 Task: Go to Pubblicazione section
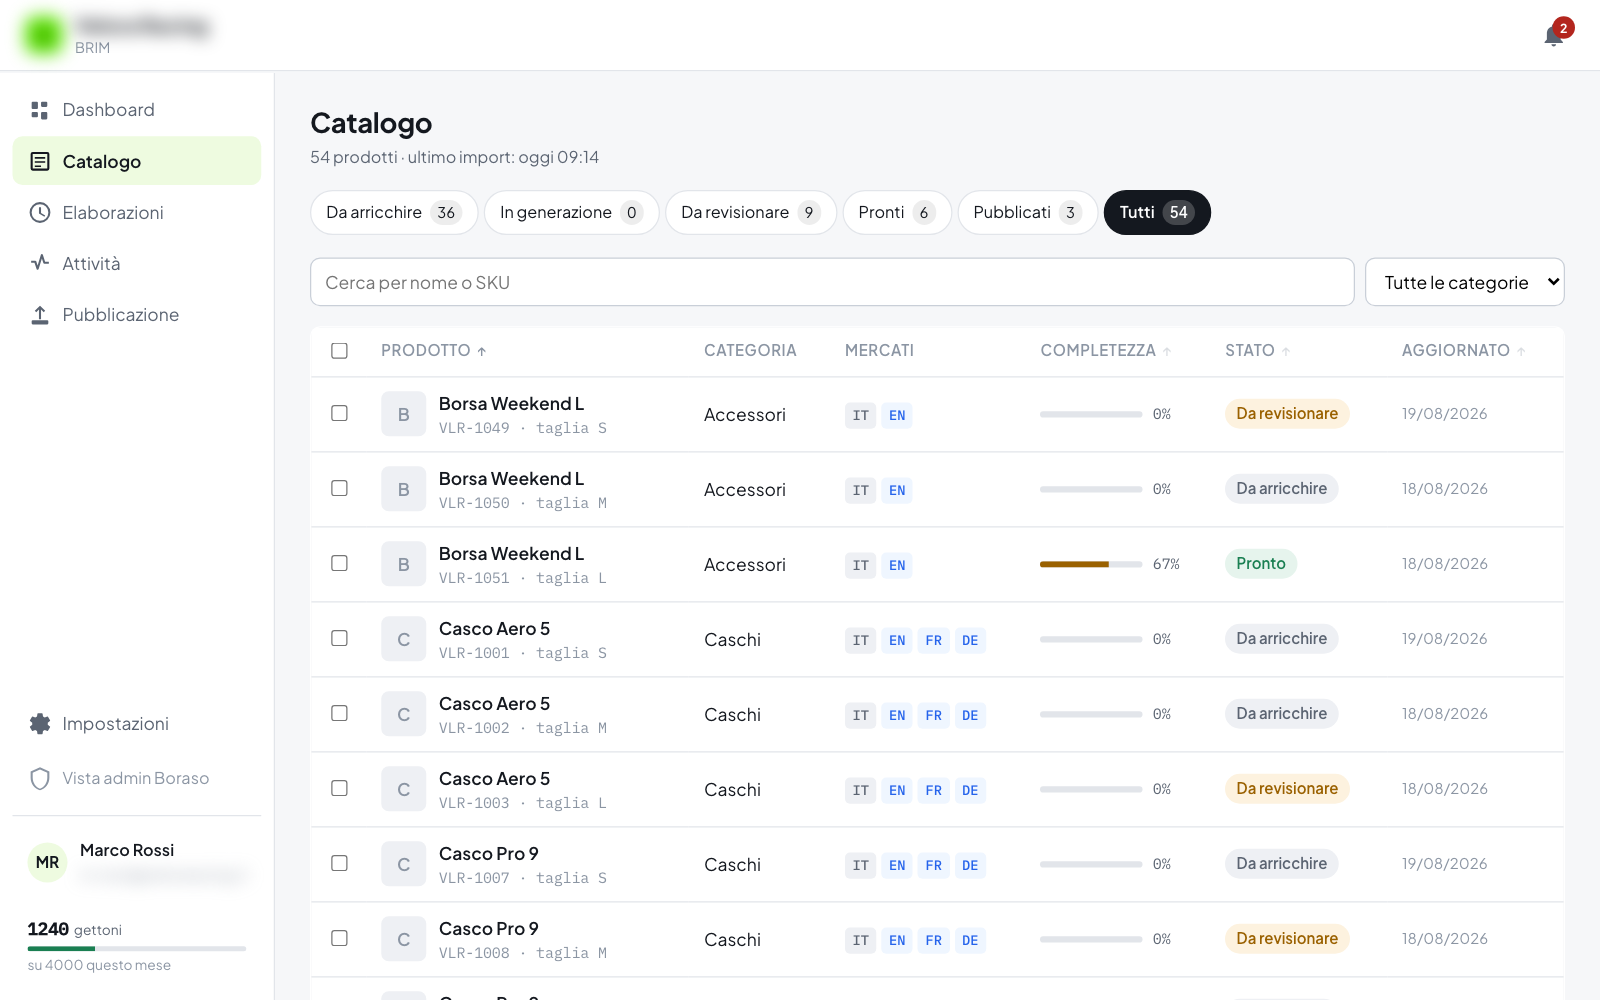pos(137,314)
